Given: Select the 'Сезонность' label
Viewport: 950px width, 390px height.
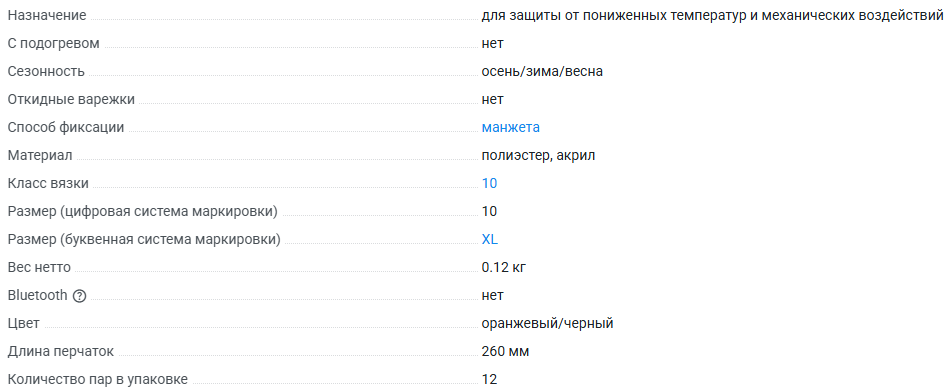Looking at the screenshot, I should coord(45,71).
